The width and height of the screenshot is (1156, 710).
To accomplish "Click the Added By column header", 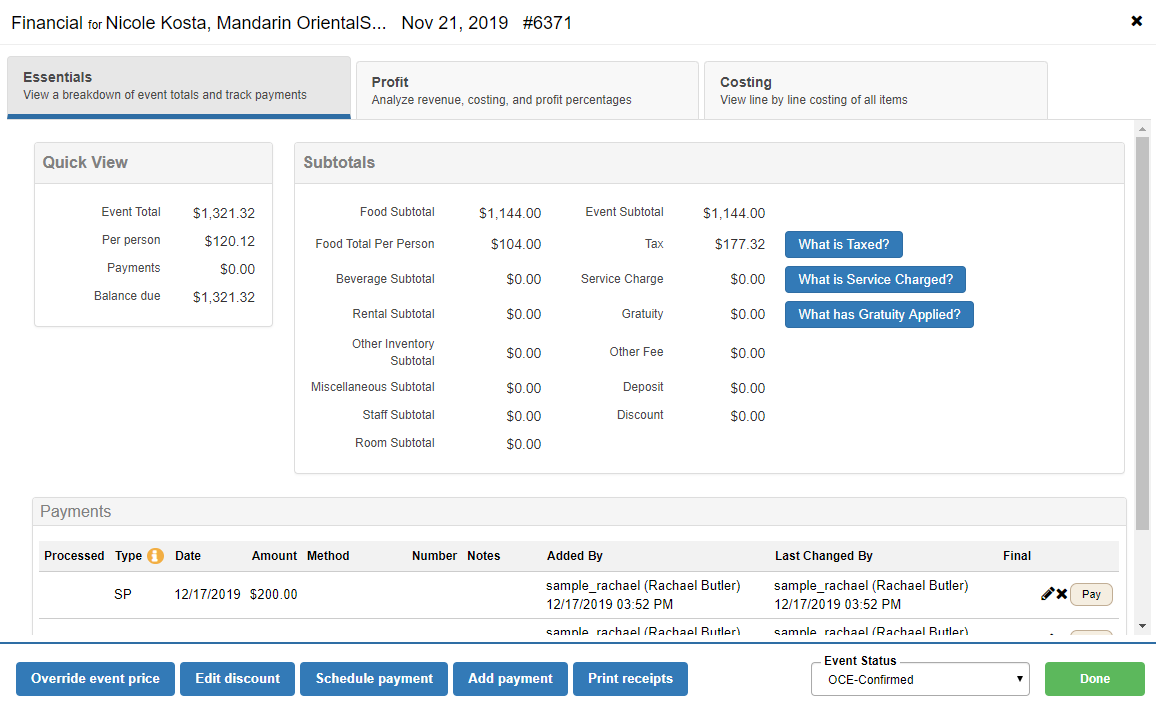I will (x=574, y=556).
